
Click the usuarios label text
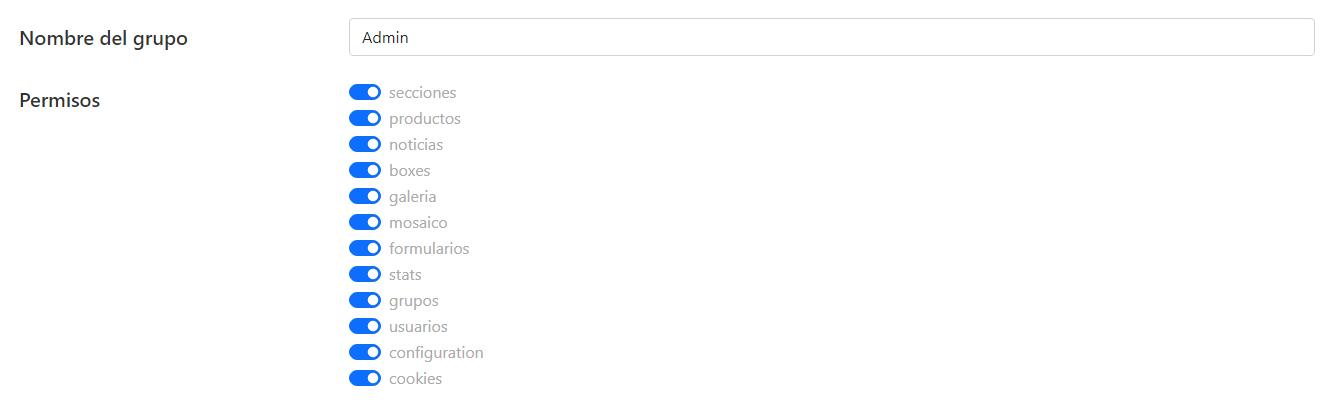(x=418, y=326)
